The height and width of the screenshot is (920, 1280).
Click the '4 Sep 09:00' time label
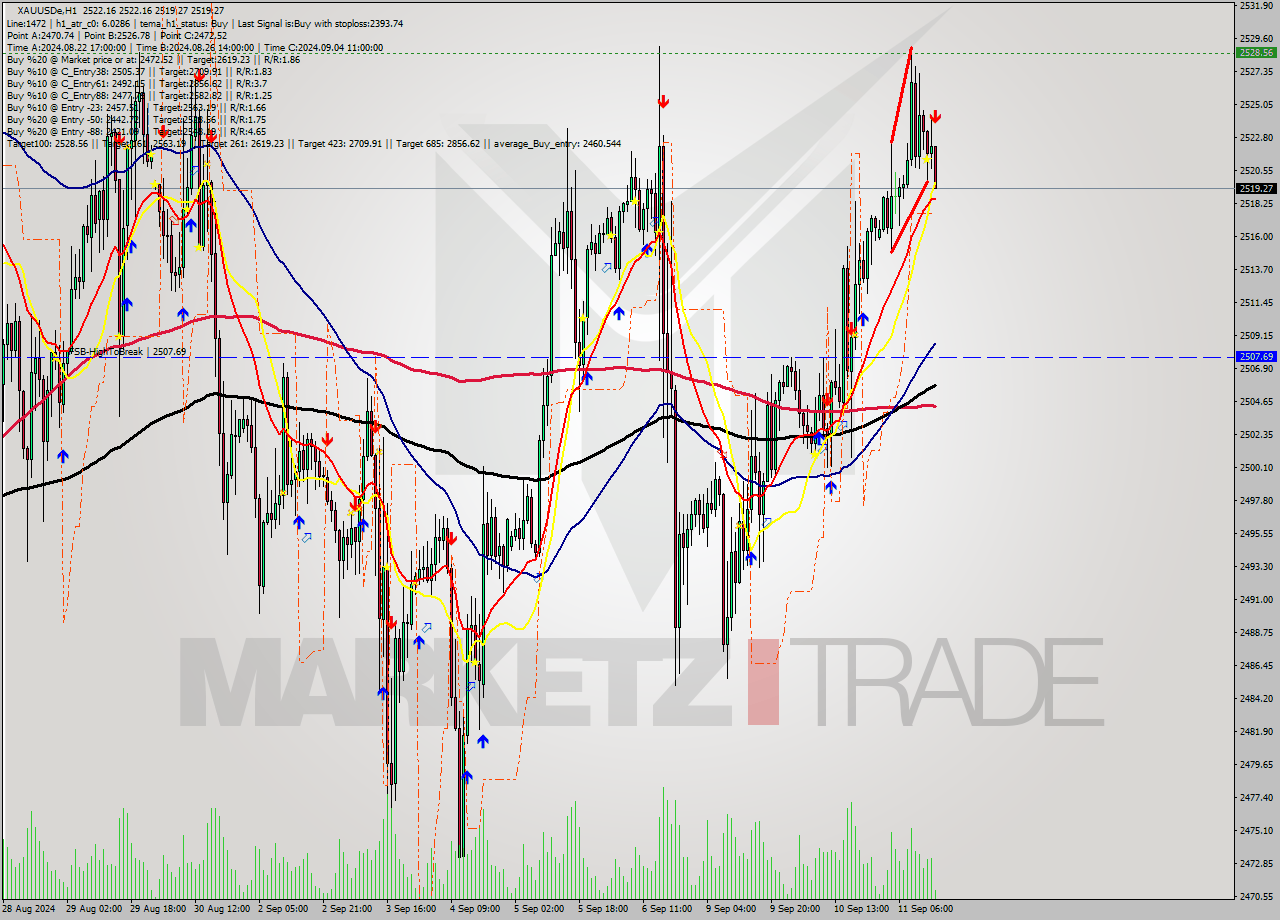click(x=476, y=909)
